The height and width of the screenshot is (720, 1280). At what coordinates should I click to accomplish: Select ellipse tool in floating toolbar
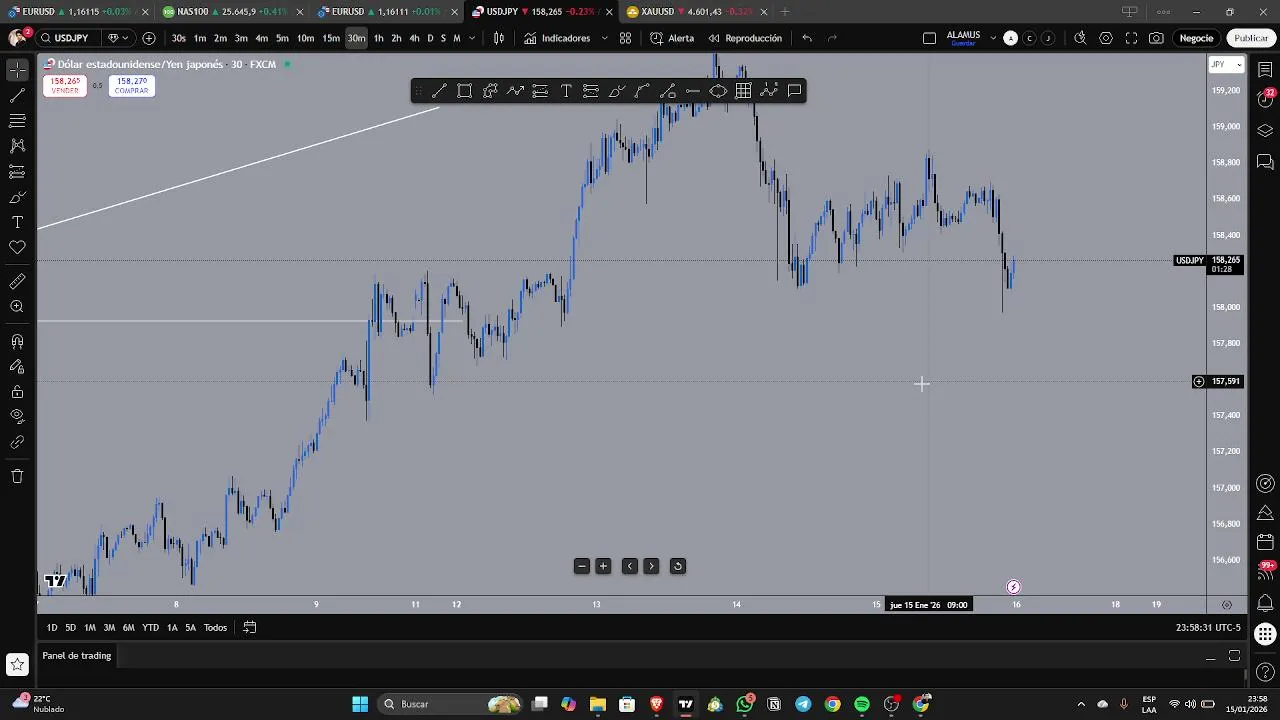(x=718, y=91)
